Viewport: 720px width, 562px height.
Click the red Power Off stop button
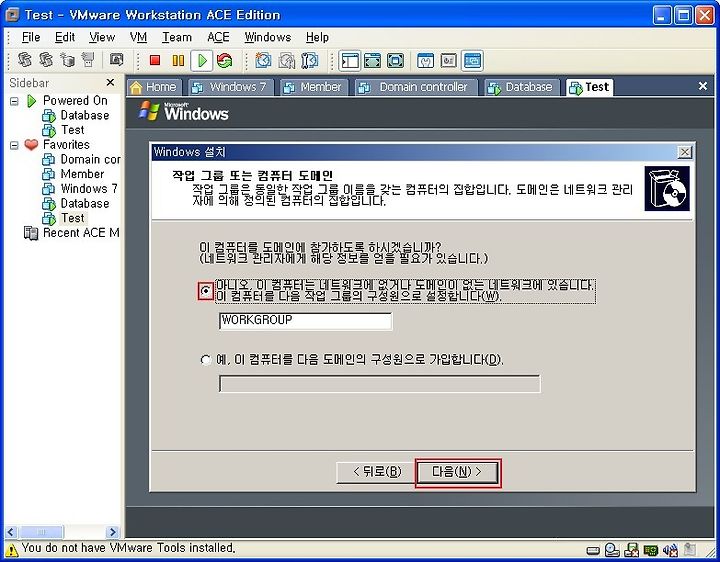tap(155, 60)
